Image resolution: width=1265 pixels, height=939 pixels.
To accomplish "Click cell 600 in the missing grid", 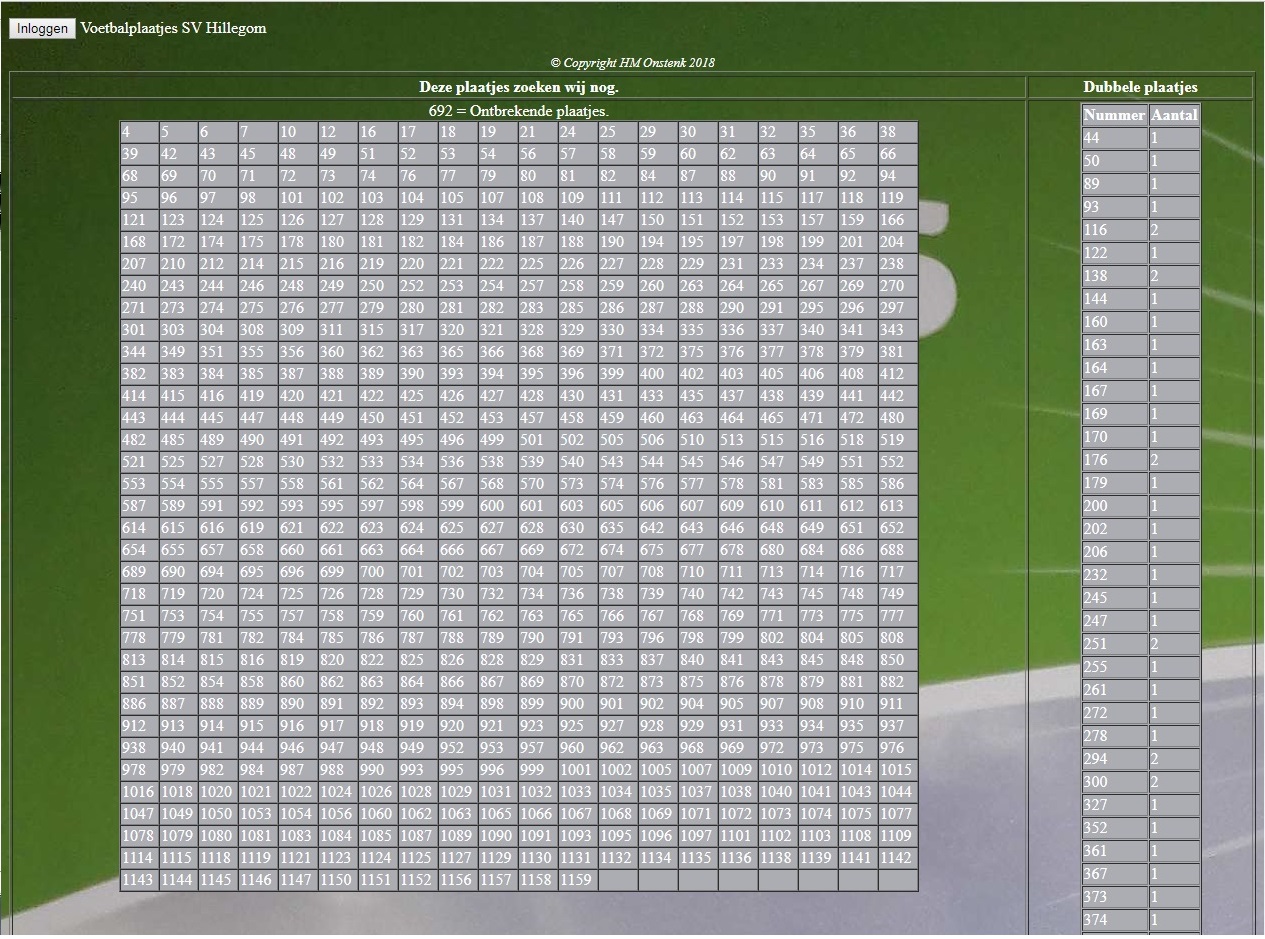I will 498,506.
